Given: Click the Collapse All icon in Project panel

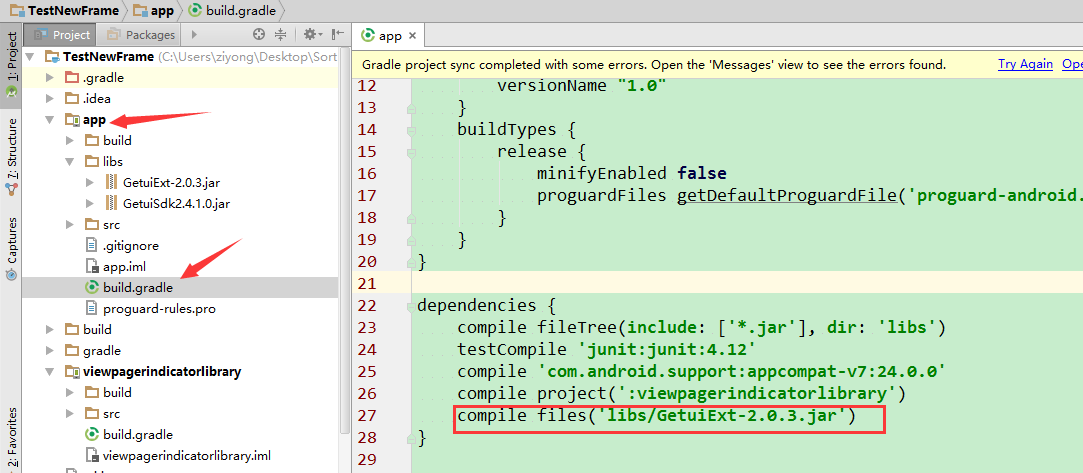Looking at the screenshot, I should 281,35.
